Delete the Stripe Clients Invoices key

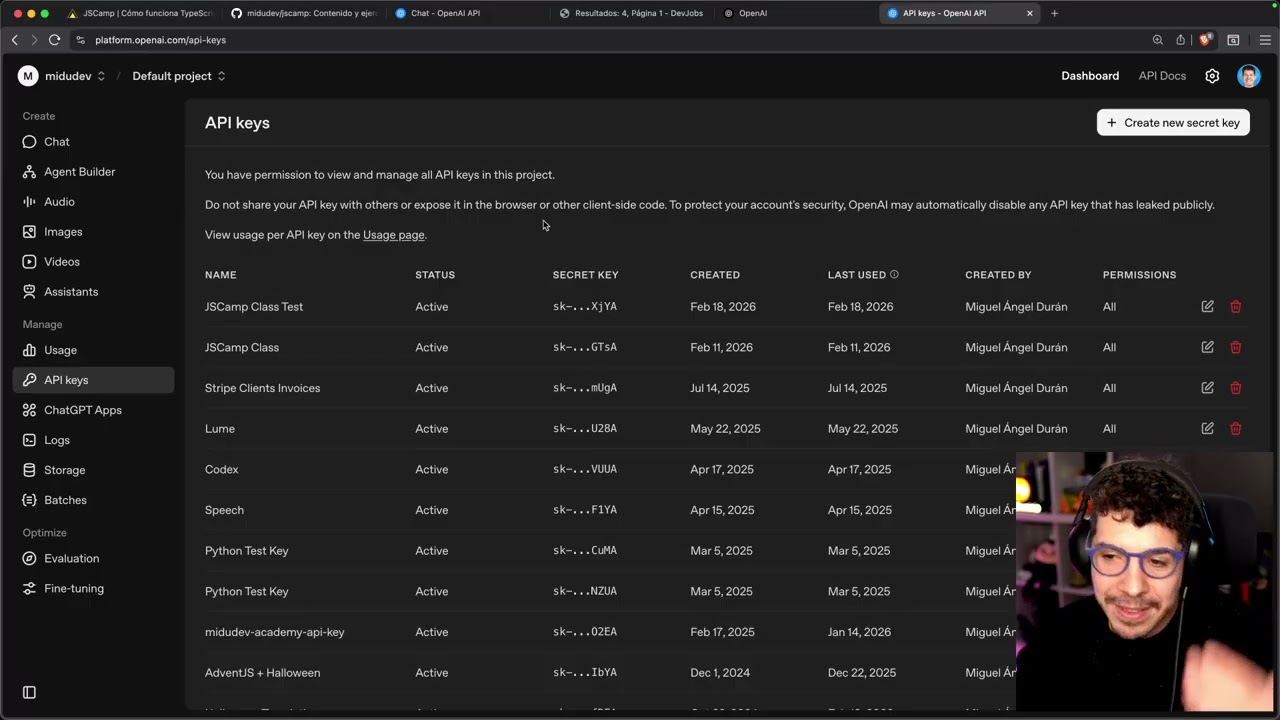coord(1235,388)
